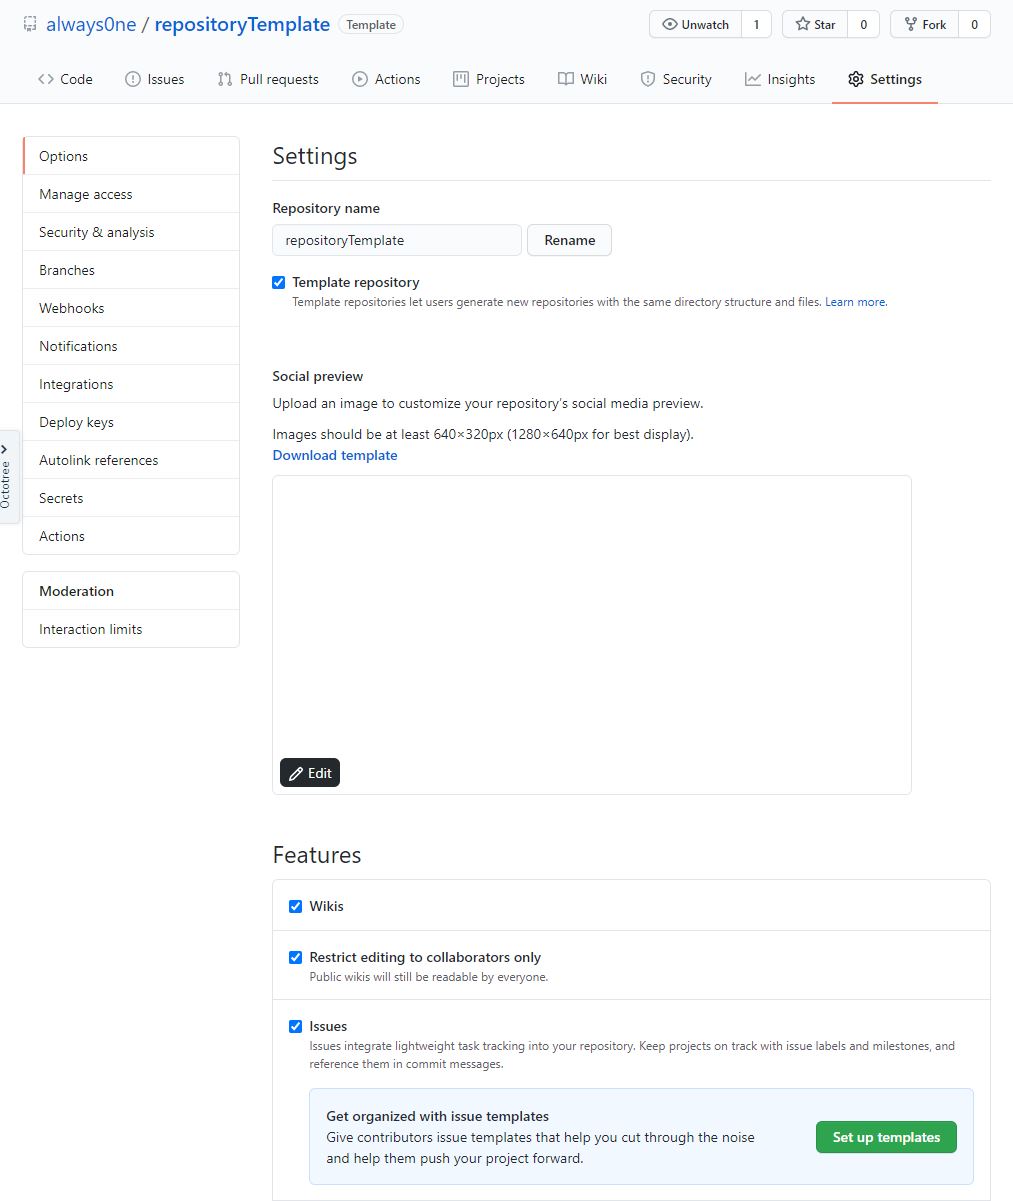Star the repository

[x=815, y=25]
